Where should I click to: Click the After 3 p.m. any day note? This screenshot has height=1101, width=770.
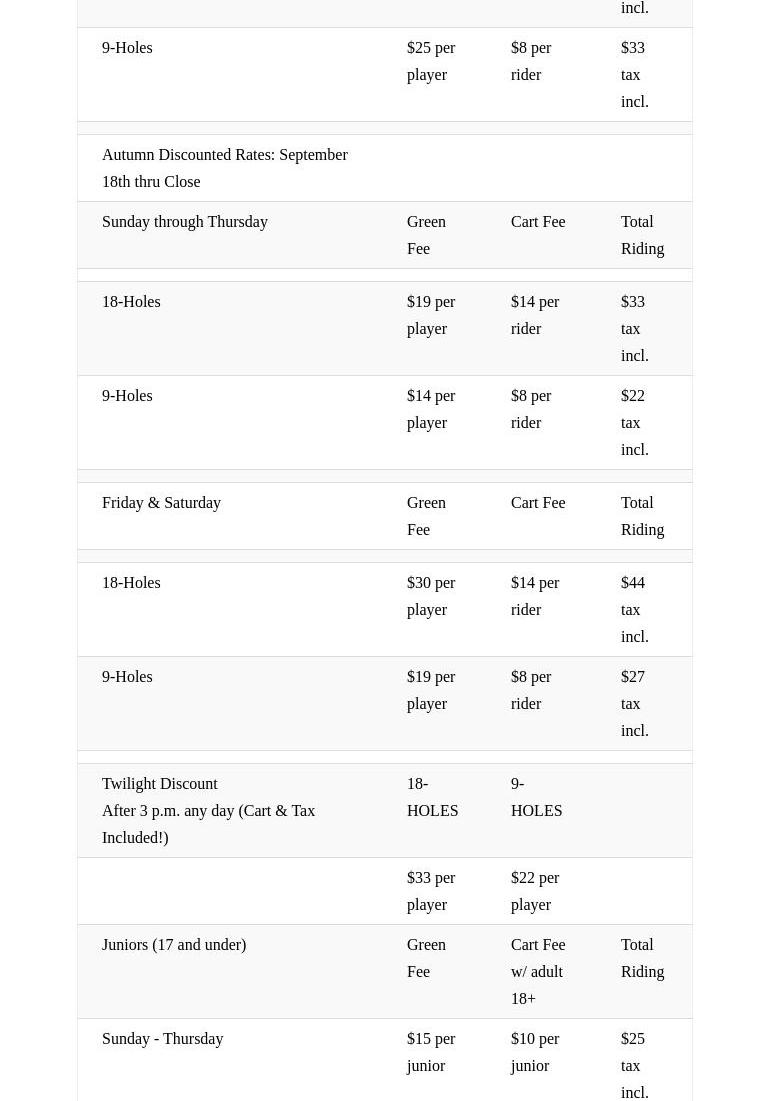pyautogui.click(x=208, y=824)
